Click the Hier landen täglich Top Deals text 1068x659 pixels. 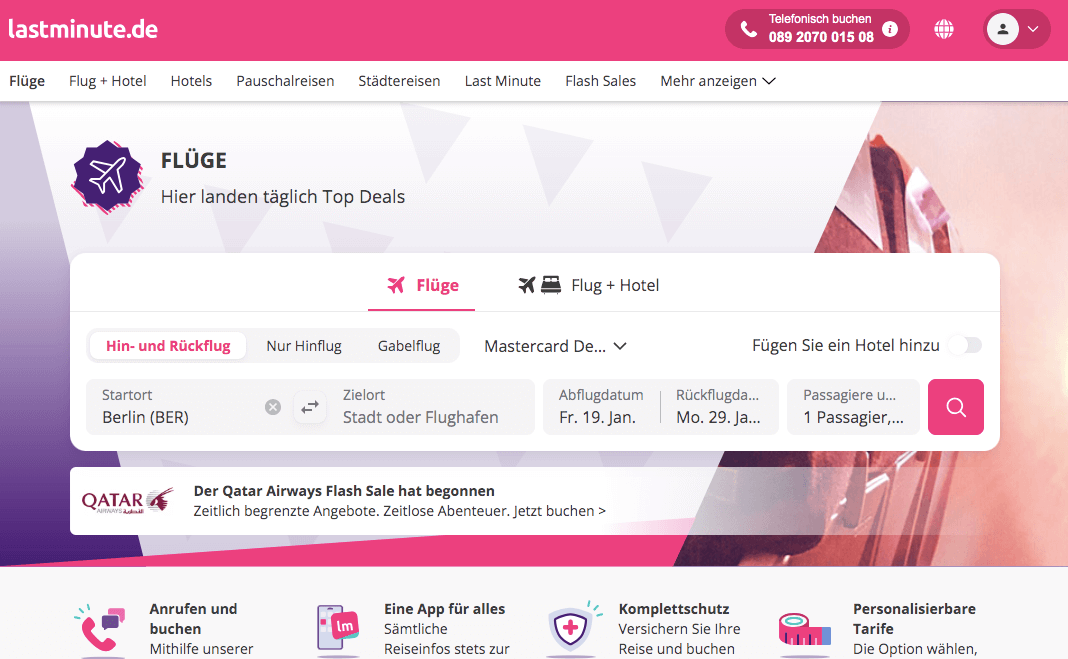283,197
